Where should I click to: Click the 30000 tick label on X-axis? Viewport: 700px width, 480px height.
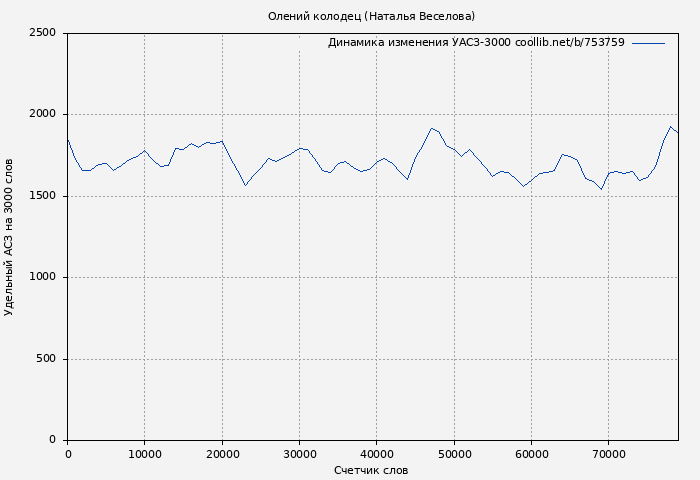tap(299, 454)
